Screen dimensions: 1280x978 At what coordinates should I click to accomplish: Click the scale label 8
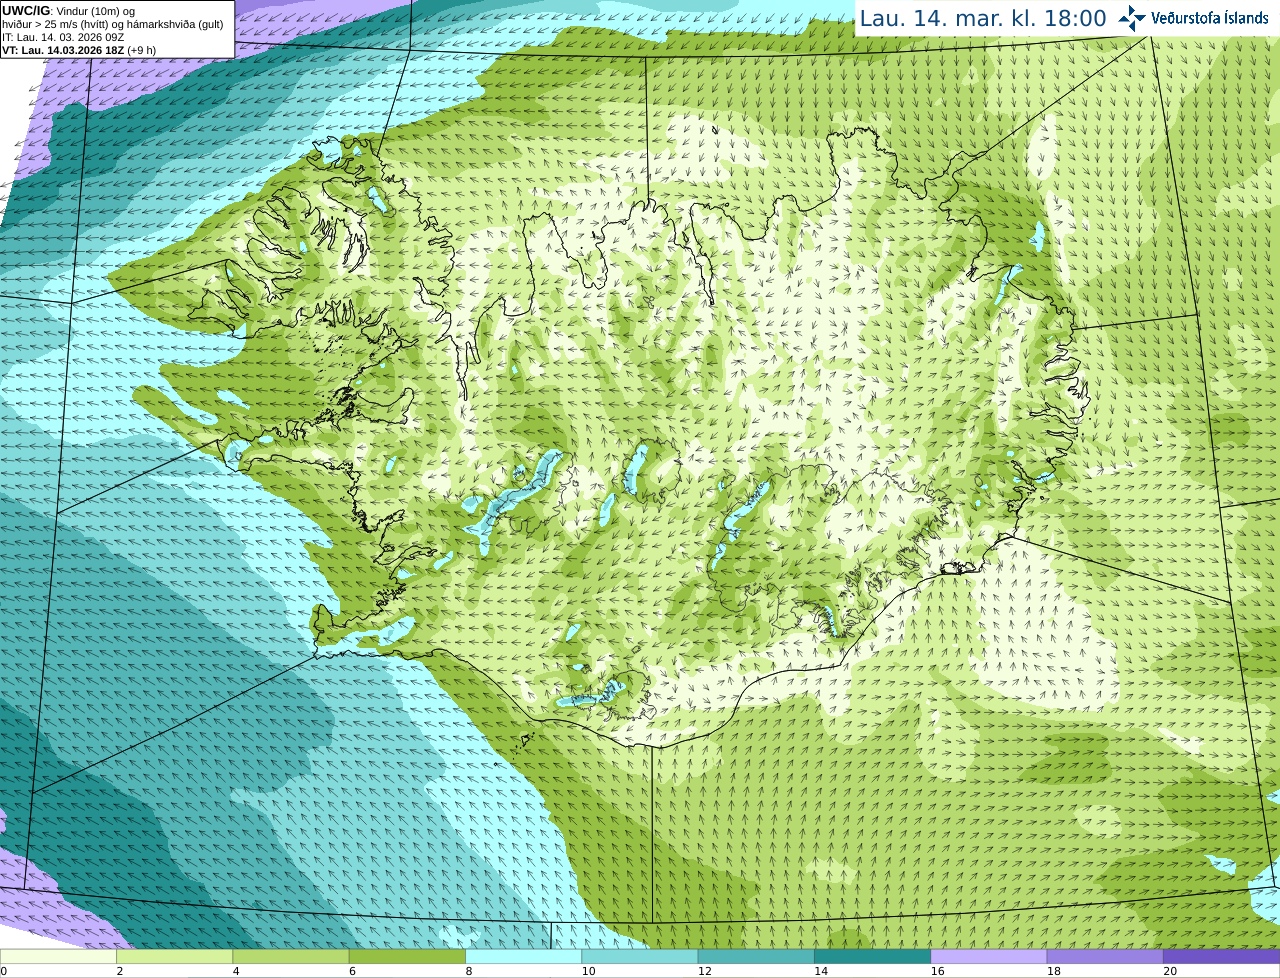tap(469, 971)
